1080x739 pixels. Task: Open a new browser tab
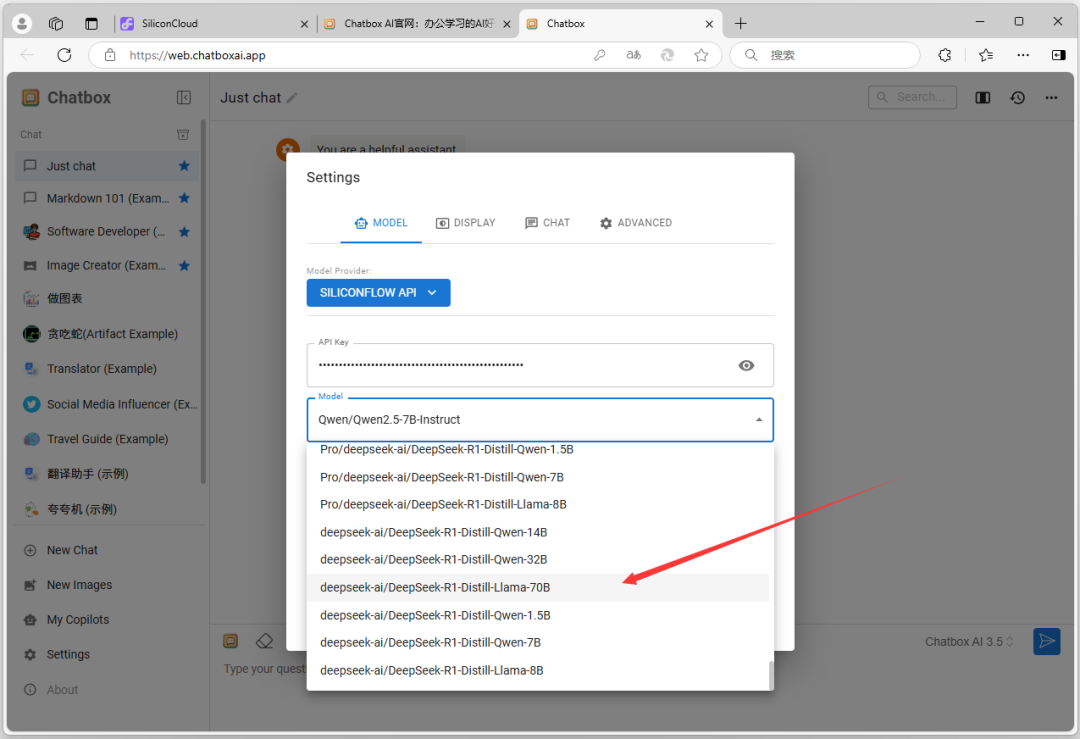740,23
